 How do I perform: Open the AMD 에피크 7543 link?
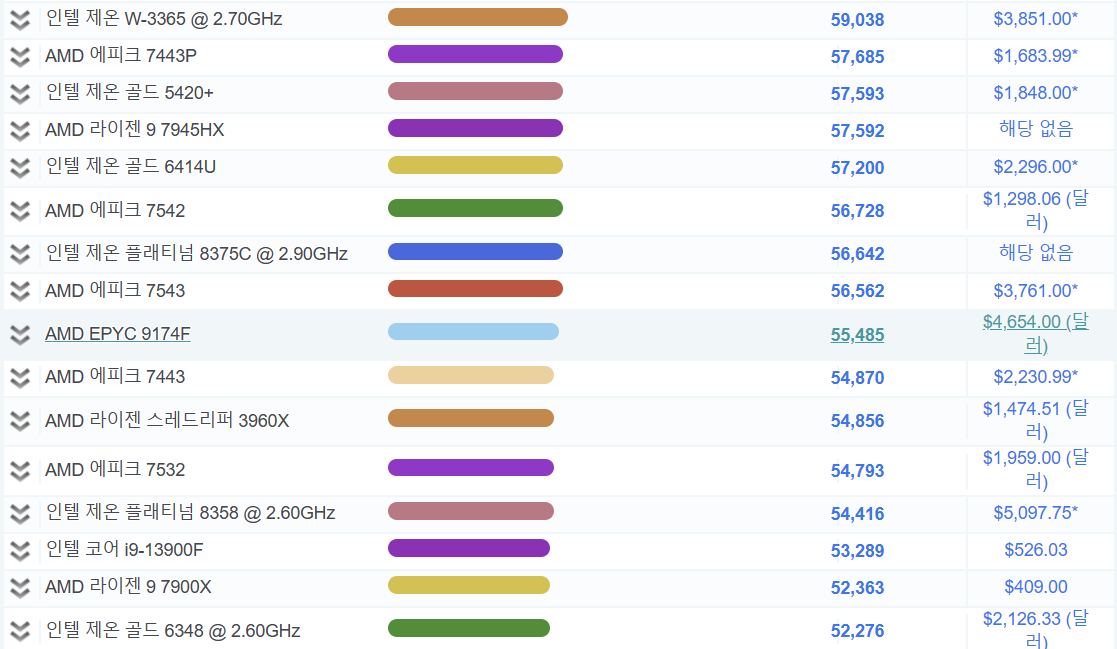115,291
